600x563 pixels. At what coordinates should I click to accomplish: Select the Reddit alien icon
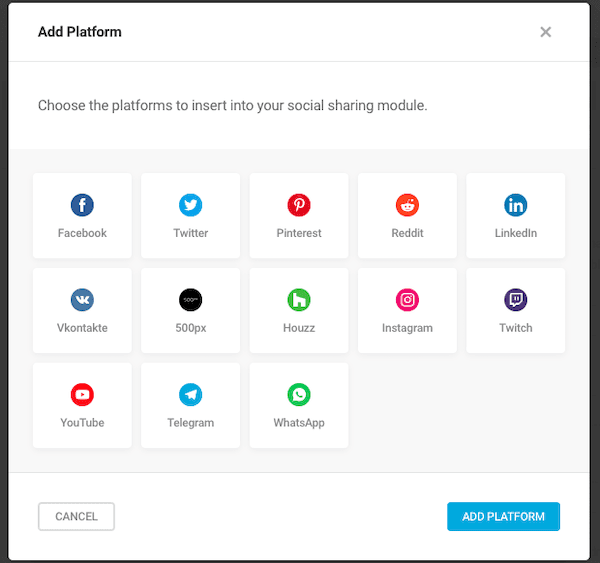click(407, 205)
